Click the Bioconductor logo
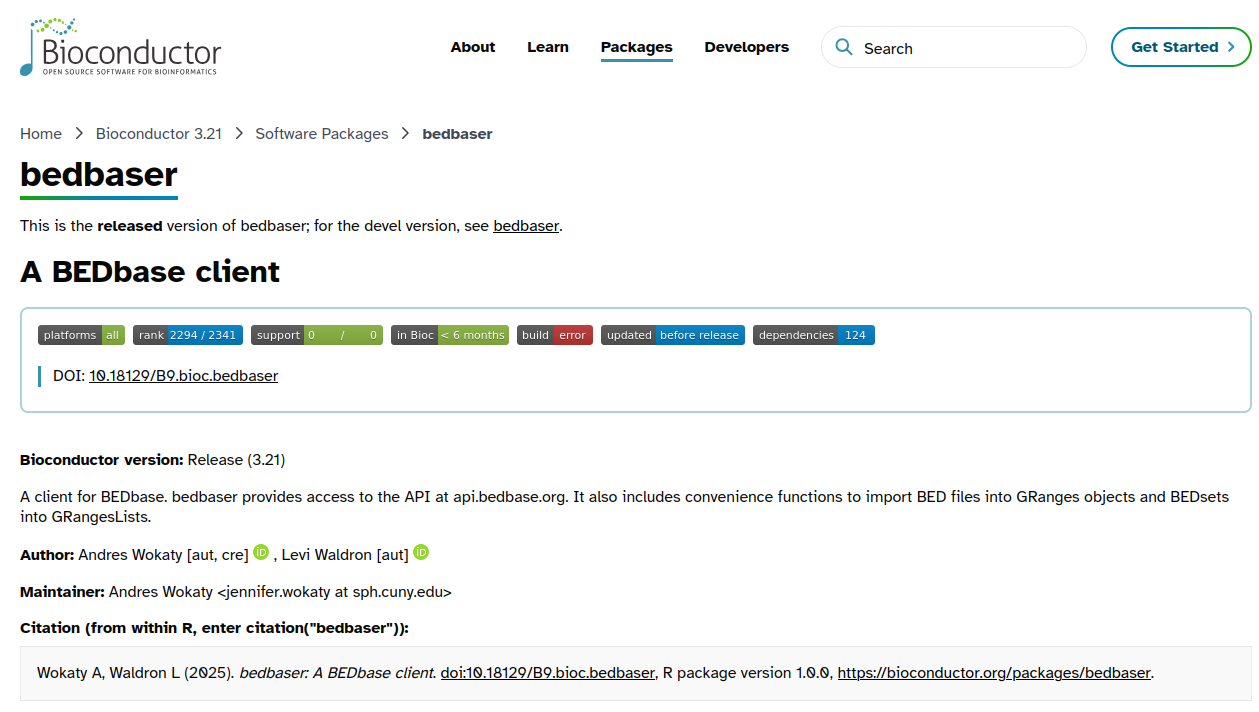 [120, 47]
